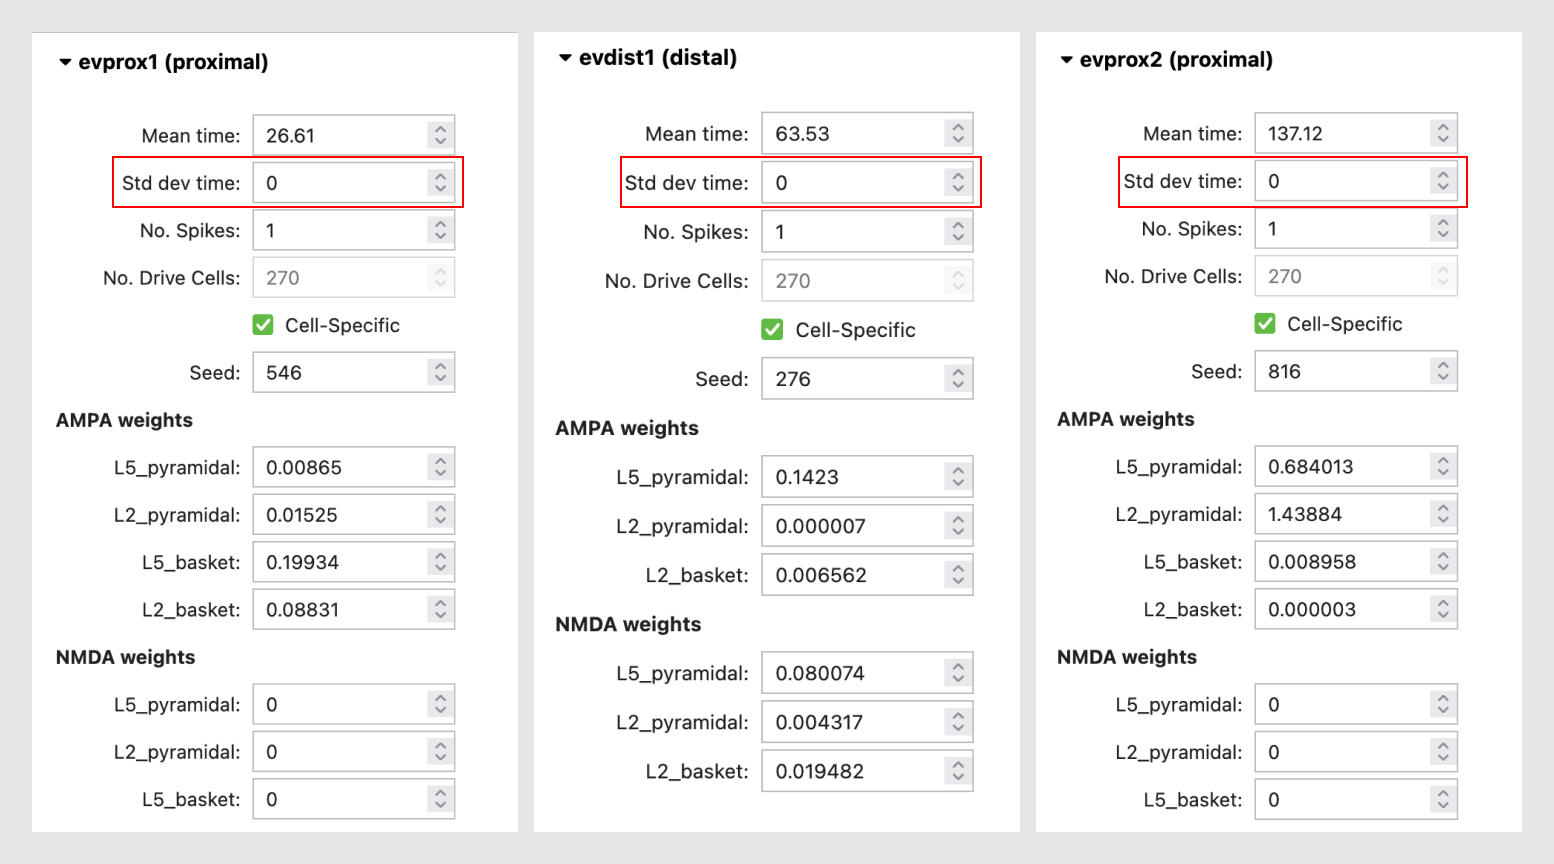Viewport: 1554px width, 864px height.
Task: Select evprox1 AMPA L2_pyramidal weight field
Action: [x=340, y=515]
